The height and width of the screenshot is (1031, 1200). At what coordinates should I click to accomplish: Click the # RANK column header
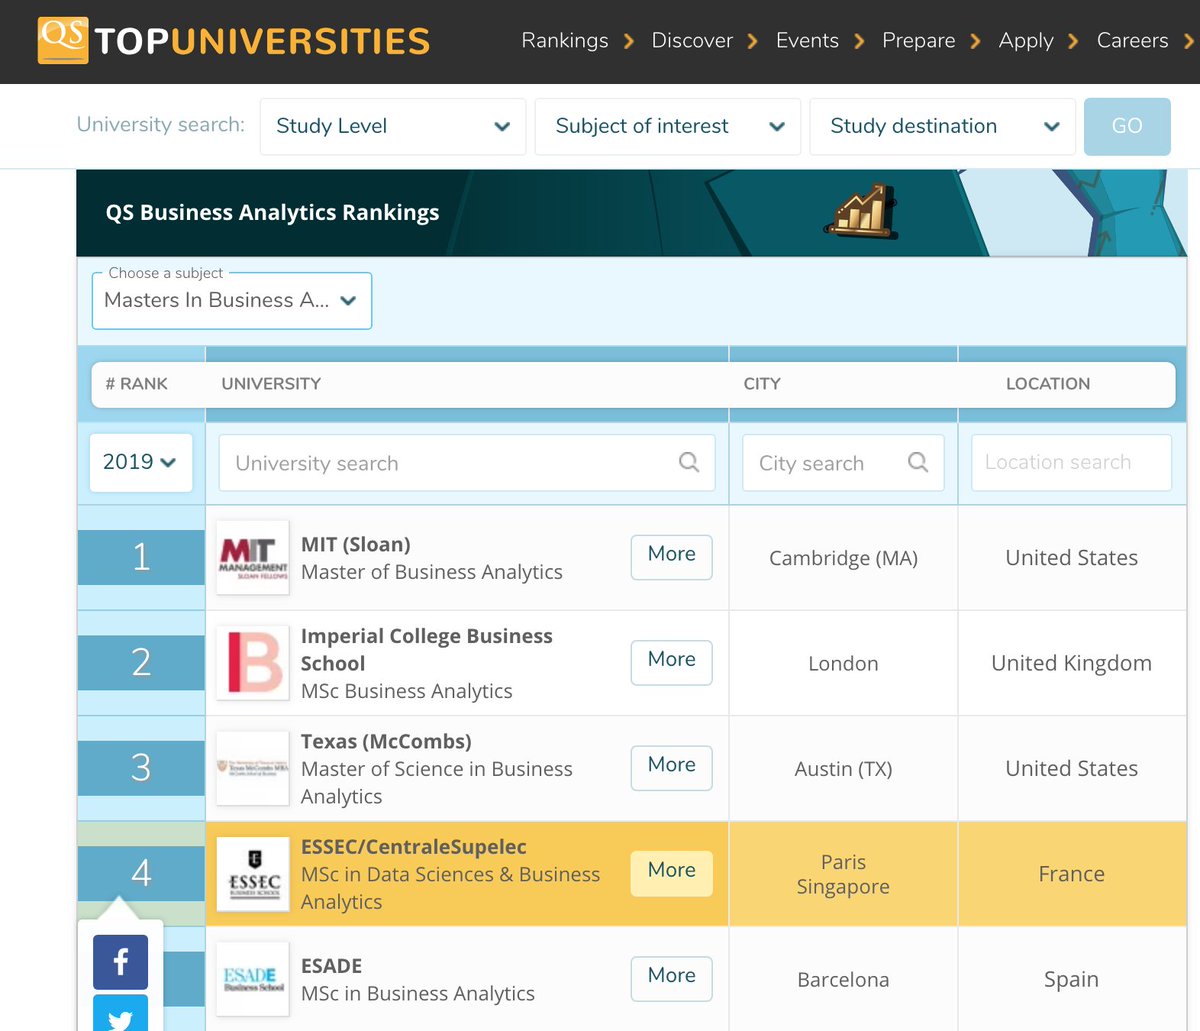(x=137, y=384)
